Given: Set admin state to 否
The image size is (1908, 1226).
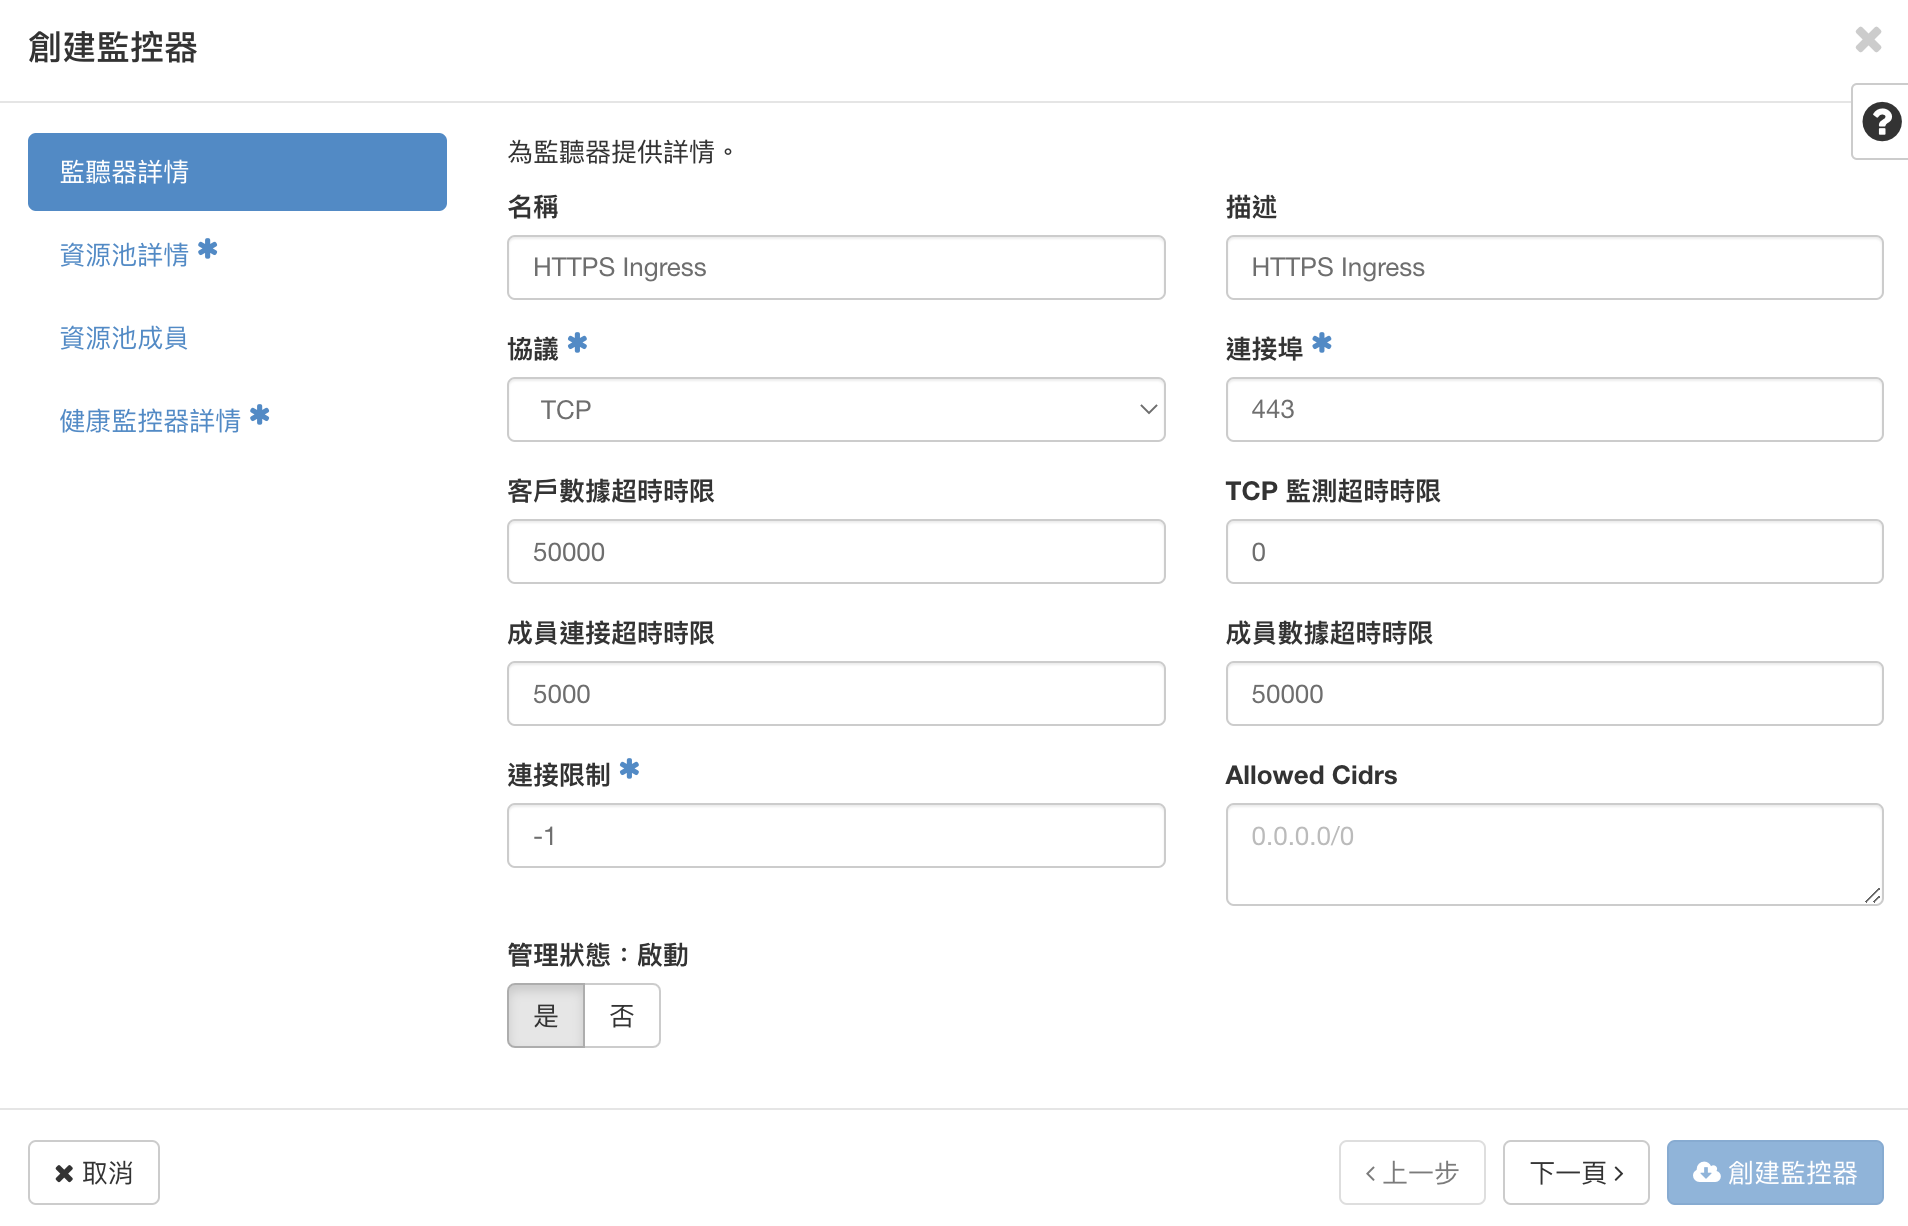Looking at the screenshot, I should coord(622,1016).
